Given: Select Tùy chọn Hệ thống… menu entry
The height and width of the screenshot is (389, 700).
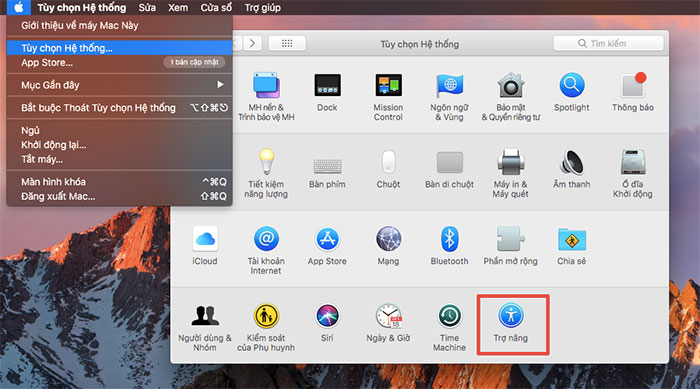Looking at the screenshot, I should (120, 48).
